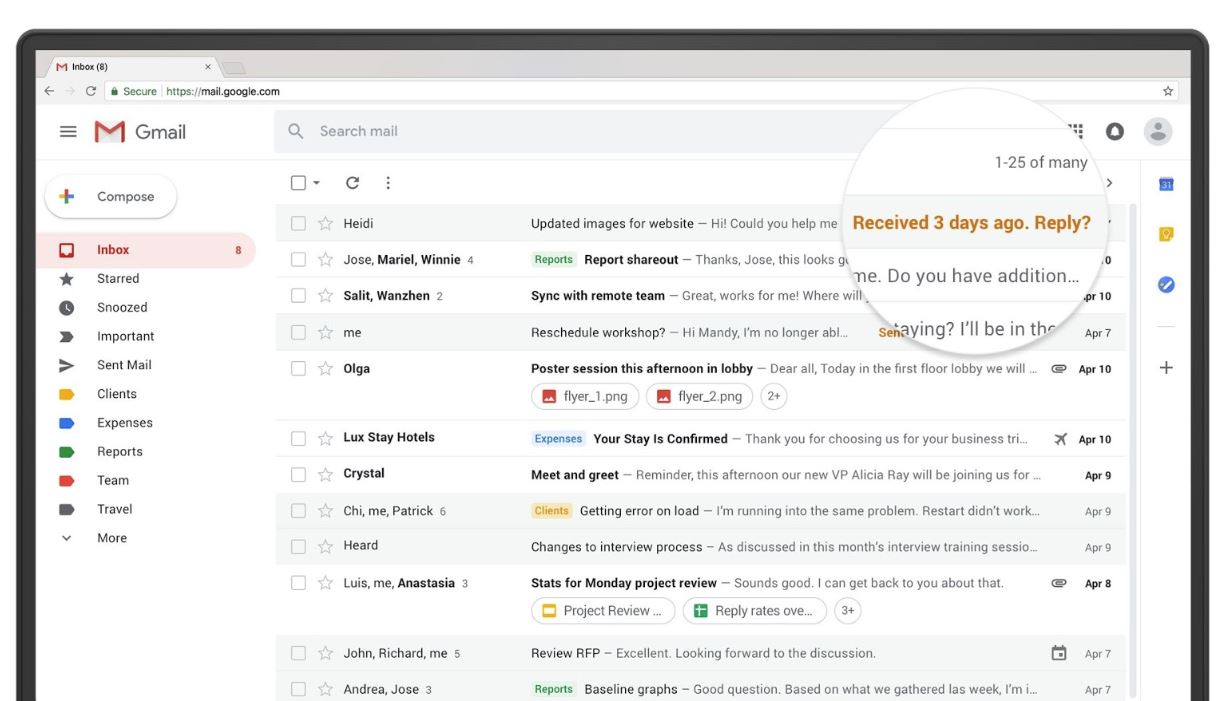Tick the Andrea, Jose email checkbox
Screen dimensions: 1226x701
pos(298,689)
